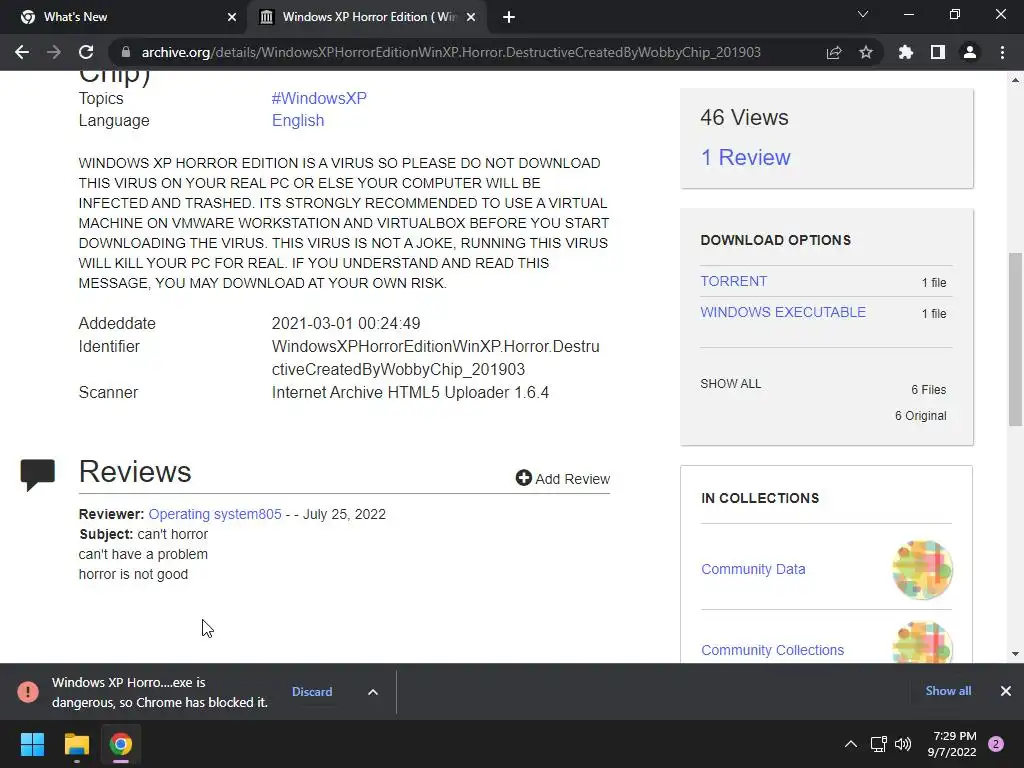Bookmark this page with the star icon

coord(866,52)
